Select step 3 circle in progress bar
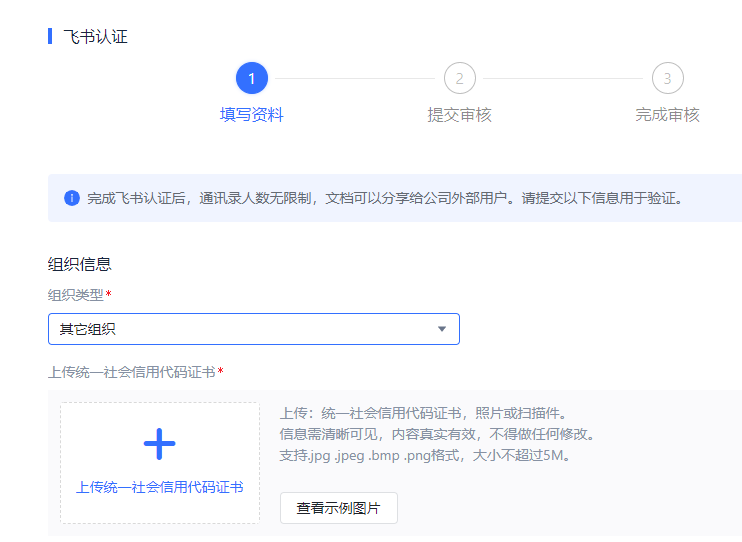This screenshot has width=742, height=542. click(668, 78)
